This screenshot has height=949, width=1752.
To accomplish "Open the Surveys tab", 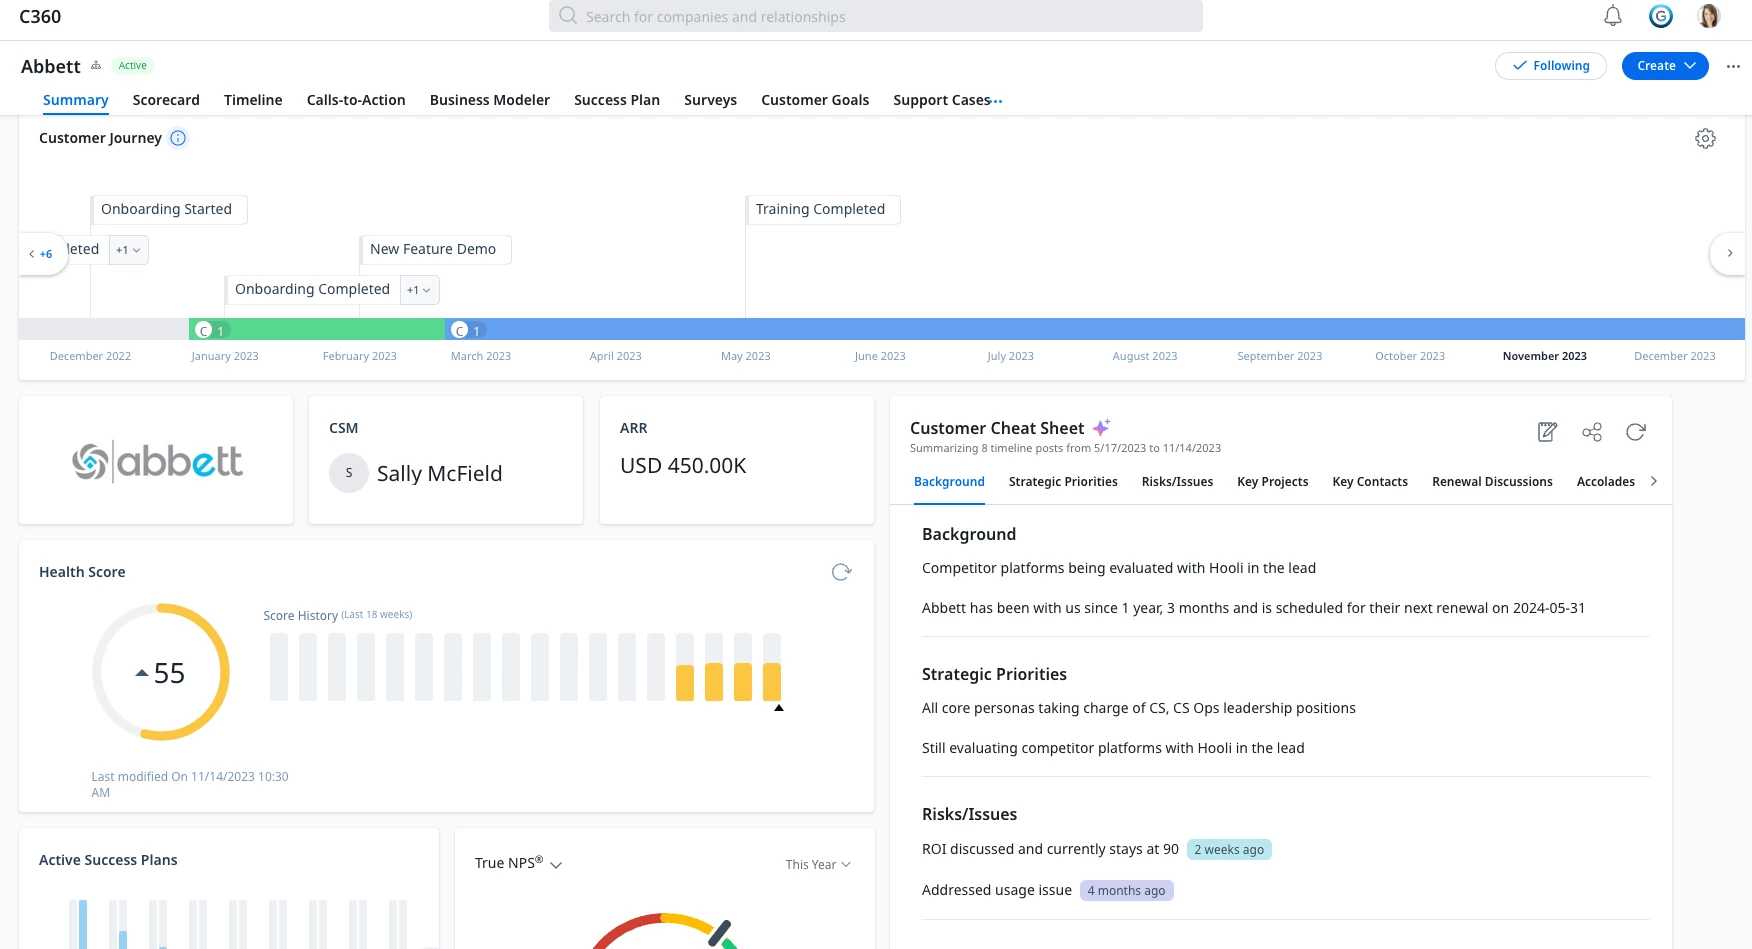I will tap(710, 100).
